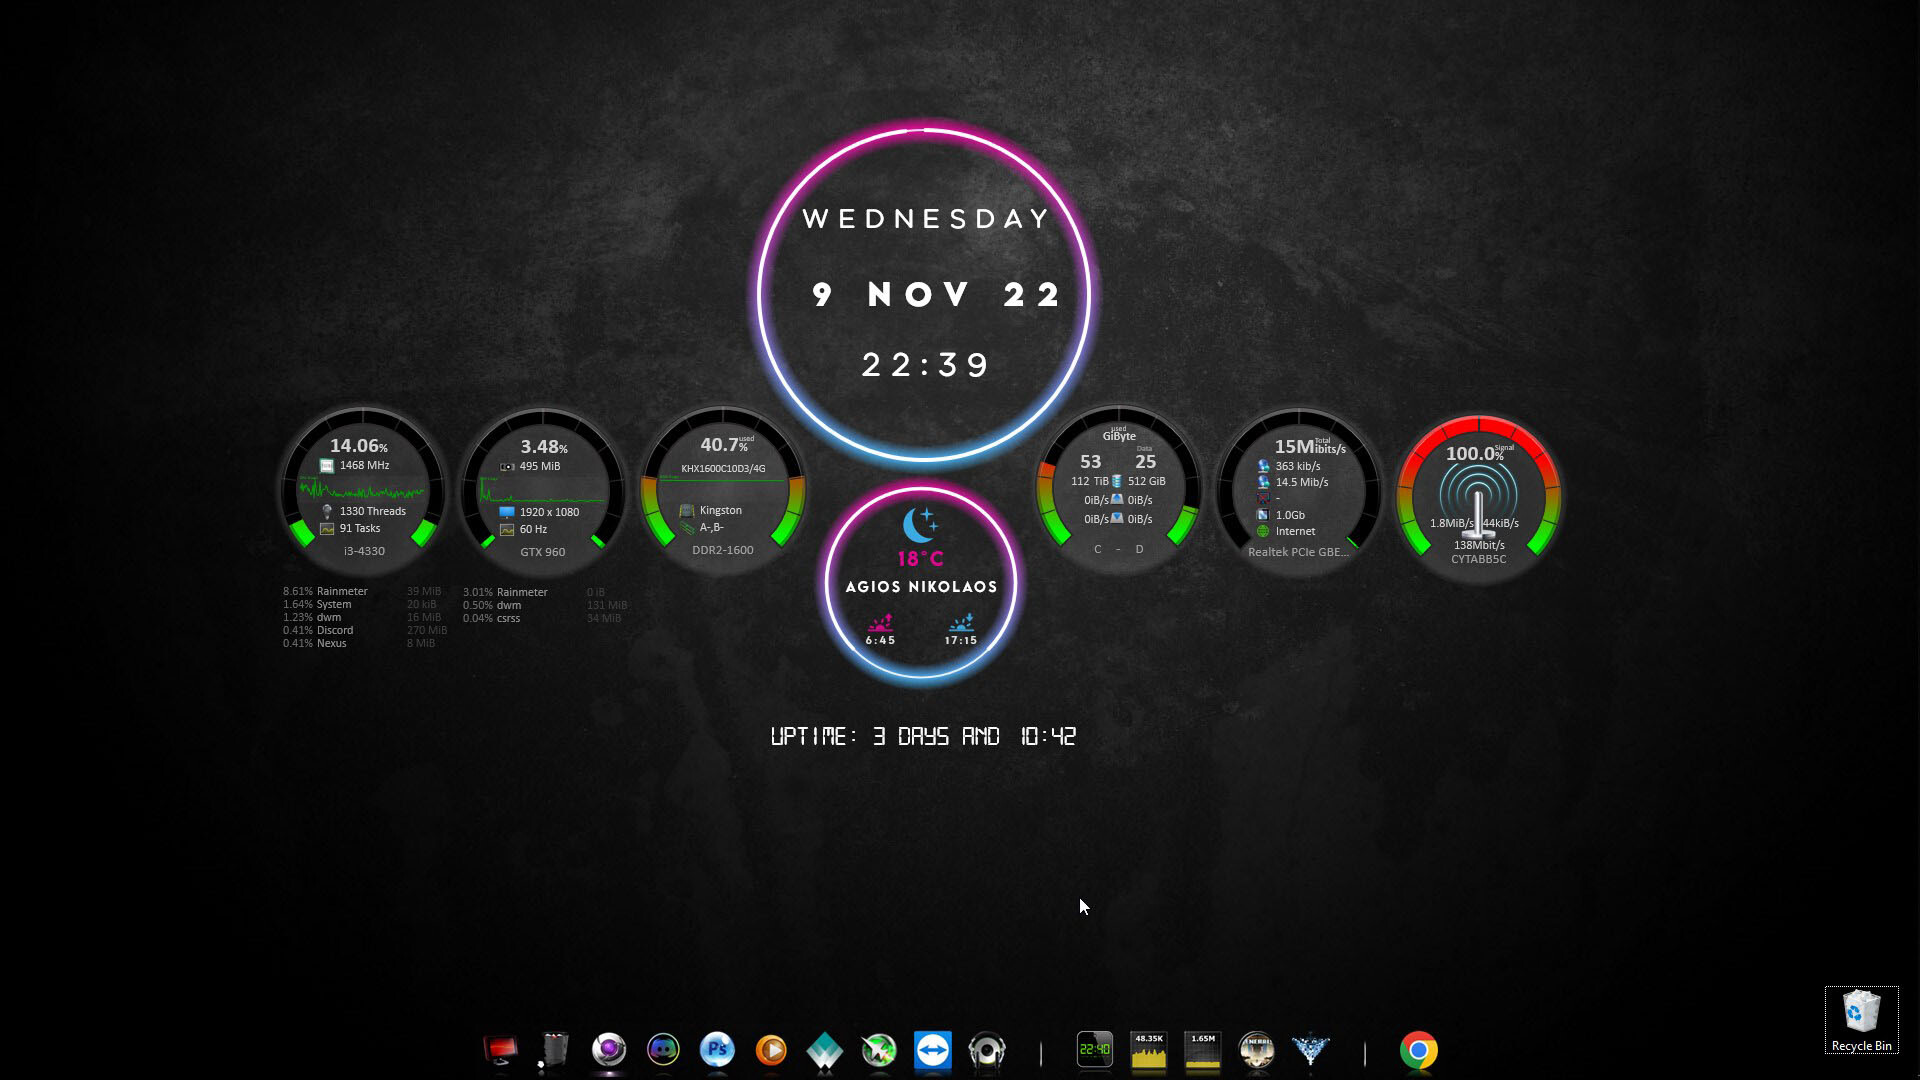Image resolution: width=1920 pixels, height=1080 pixels.
Task: Click the i3-4330 CPU gauge
Action: coord(364,490)
